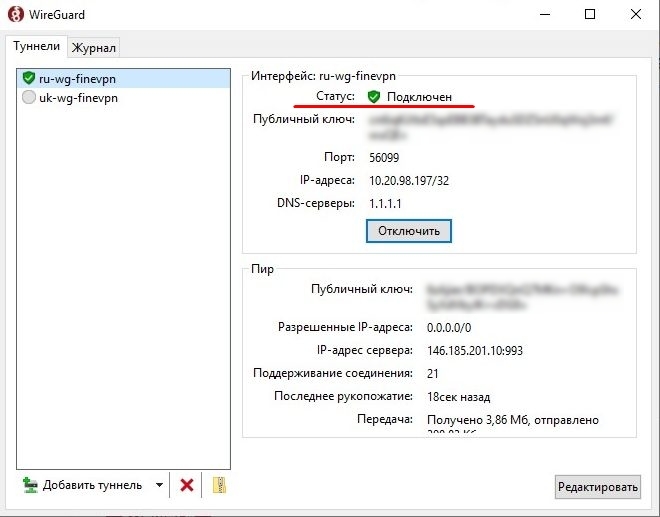Select the ru-wg-finevpn tunnel green shield icon
This screenshot has width=660, height=517.
(x=29, y=78)
